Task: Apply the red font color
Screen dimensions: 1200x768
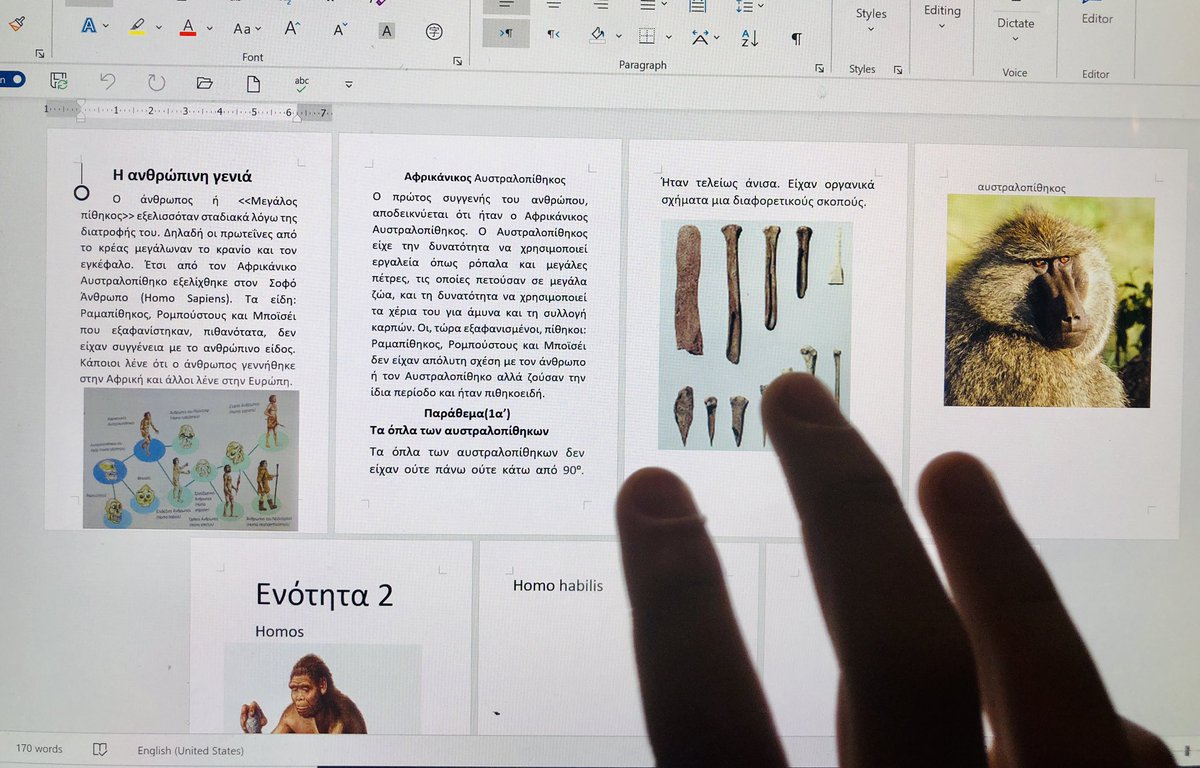Action: (x=187, y=28)
